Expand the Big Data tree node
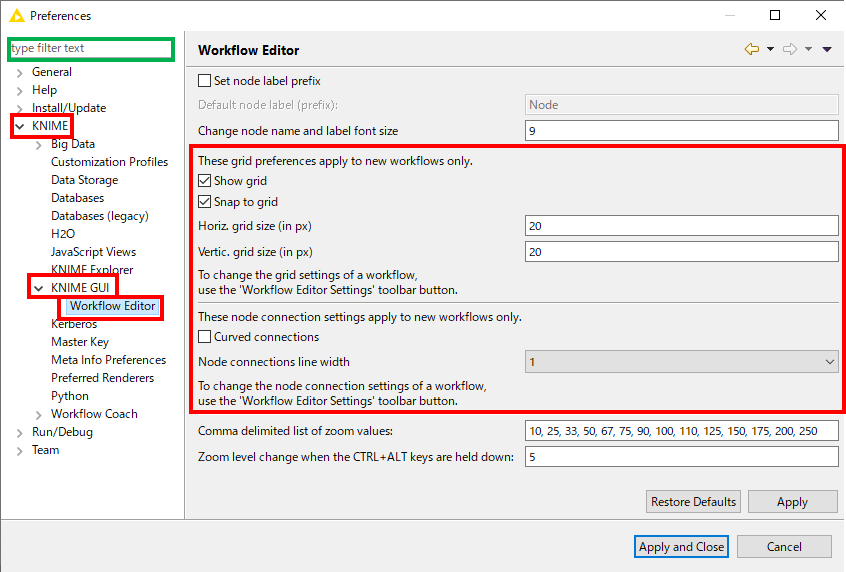Image resolution: width=846 pixels, height=572 pixels. point(39,145)
